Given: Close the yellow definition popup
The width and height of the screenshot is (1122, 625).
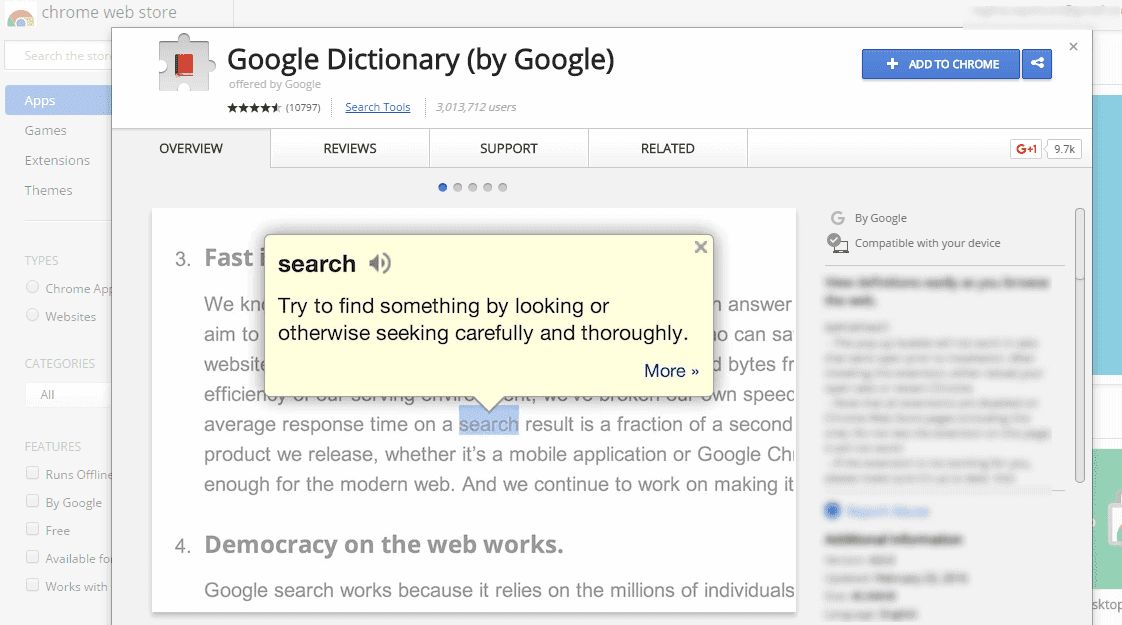Looking at the screenshot, I should point(701,247).
